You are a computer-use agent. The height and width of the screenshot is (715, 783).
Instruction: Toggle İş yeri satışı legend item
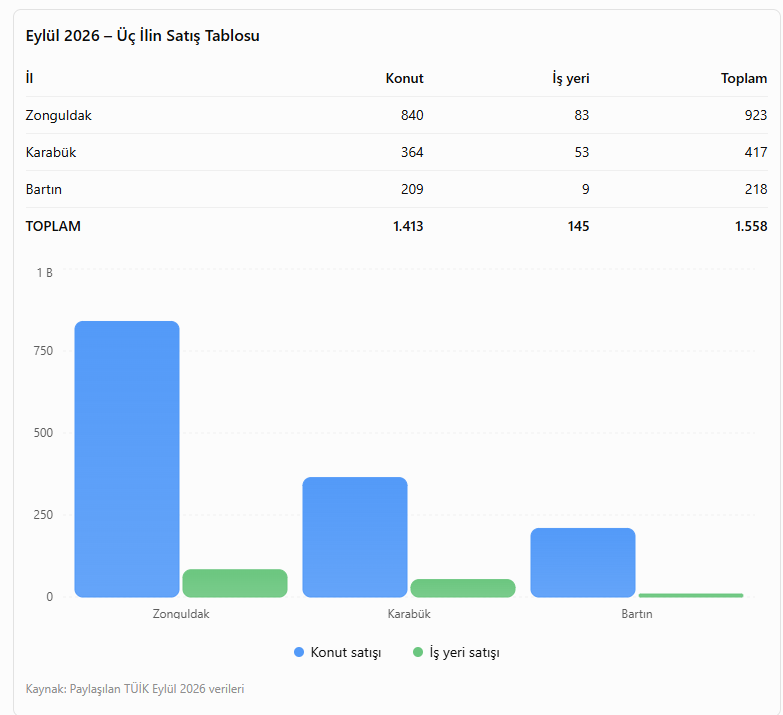click(456, 652)
